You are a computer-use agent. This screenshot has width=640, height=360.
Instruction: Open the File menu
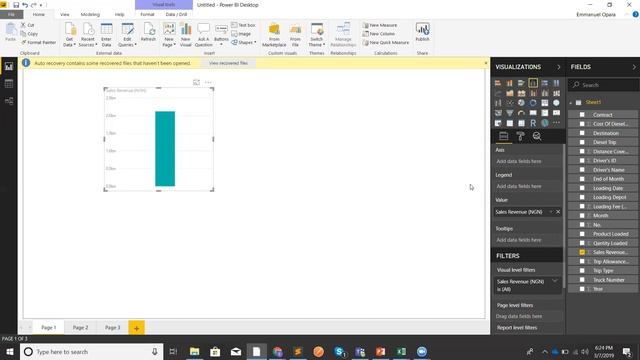coord(11,14)
